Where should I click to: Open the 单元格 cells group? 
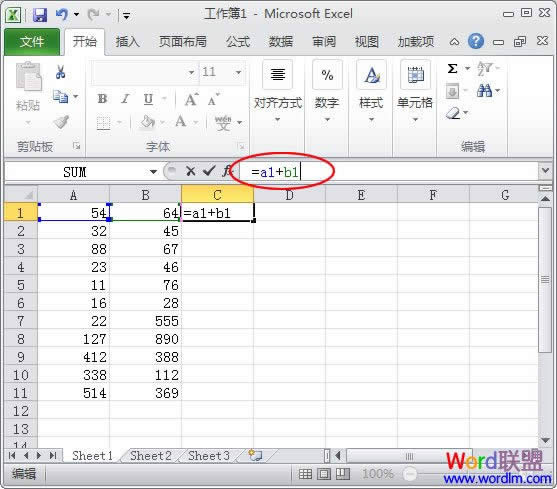point(415,91)
